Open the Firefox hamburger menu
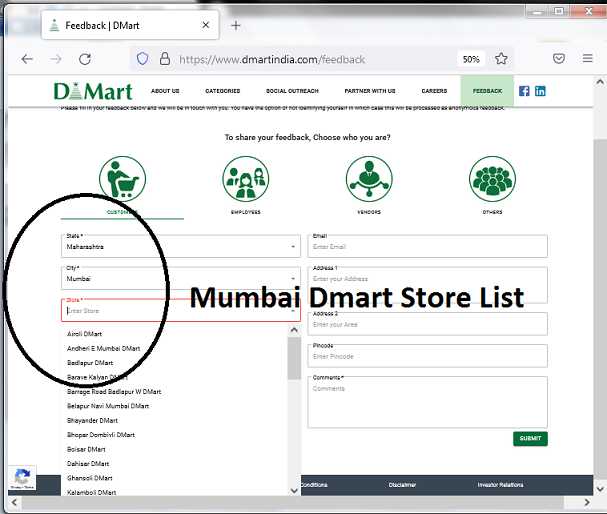 click(x=588, y=58)
